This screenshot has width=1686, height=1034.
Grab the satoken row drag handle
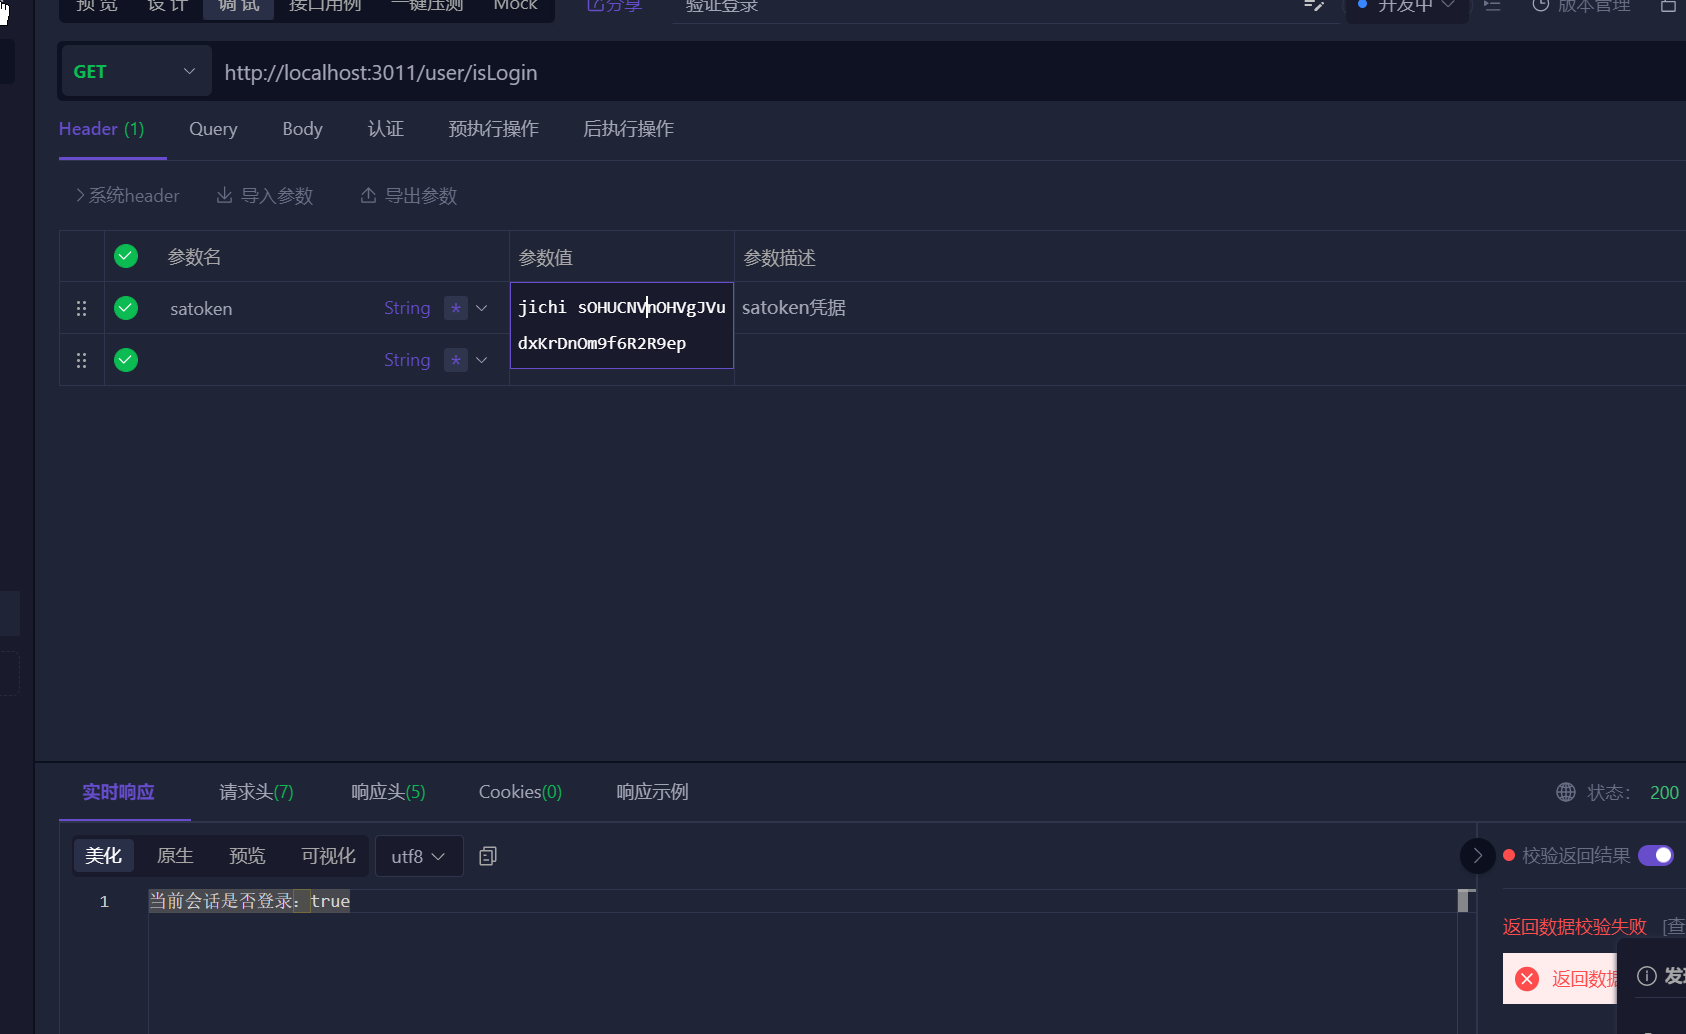(82, 308)
